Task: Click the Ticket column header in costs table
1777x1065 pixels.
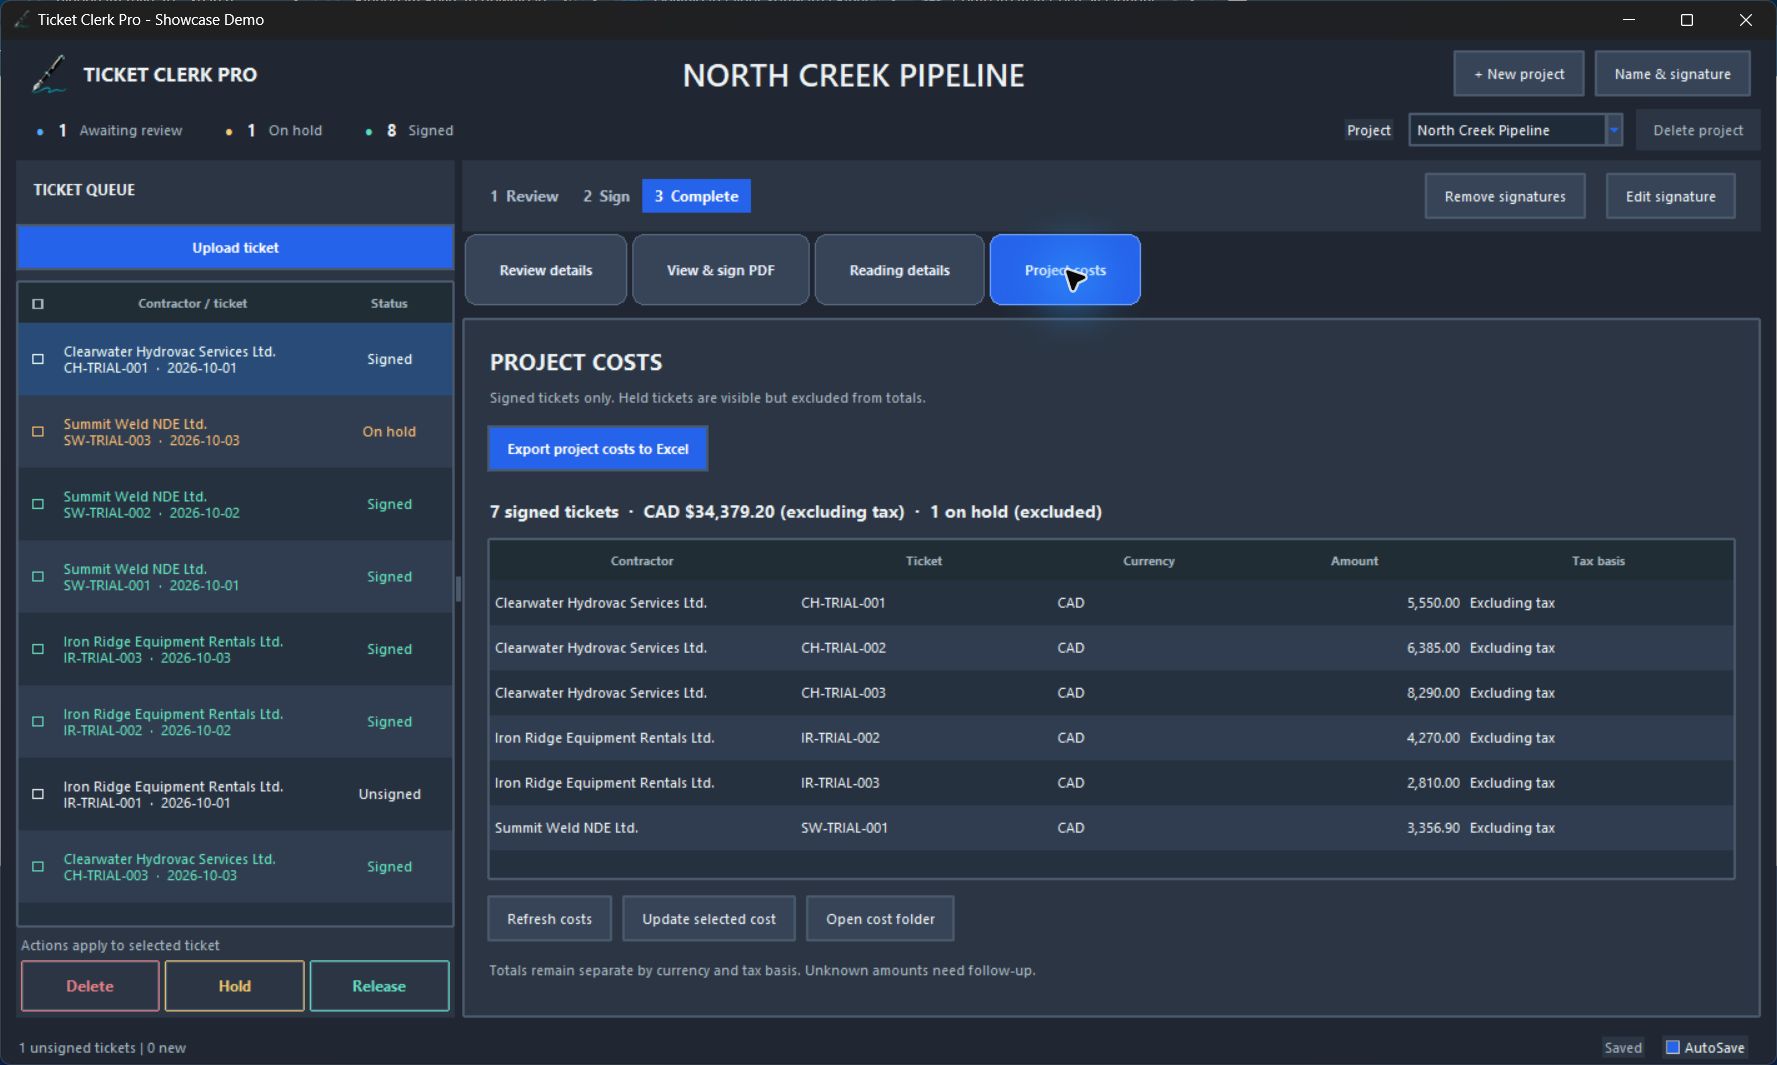Action: coord(923,561)
